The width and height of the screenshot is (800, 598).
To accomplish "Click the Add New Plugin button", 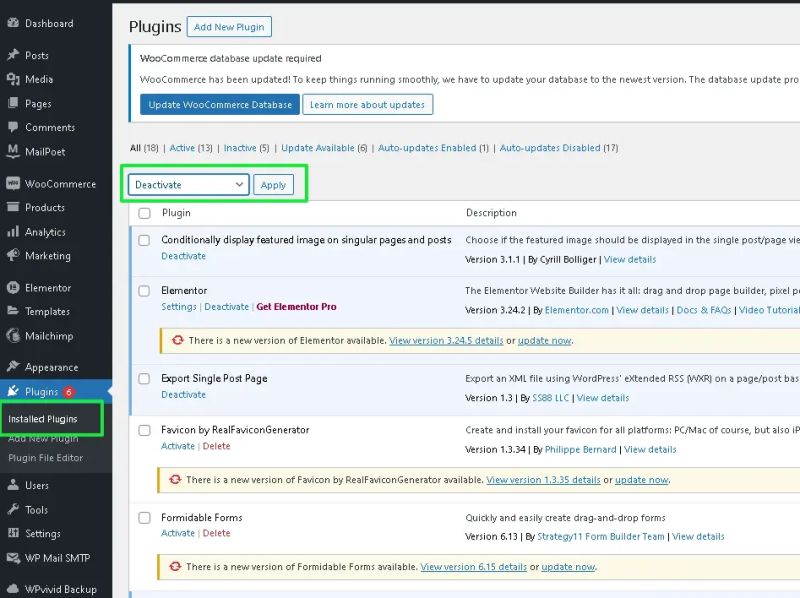I will (x=229, y=27).
